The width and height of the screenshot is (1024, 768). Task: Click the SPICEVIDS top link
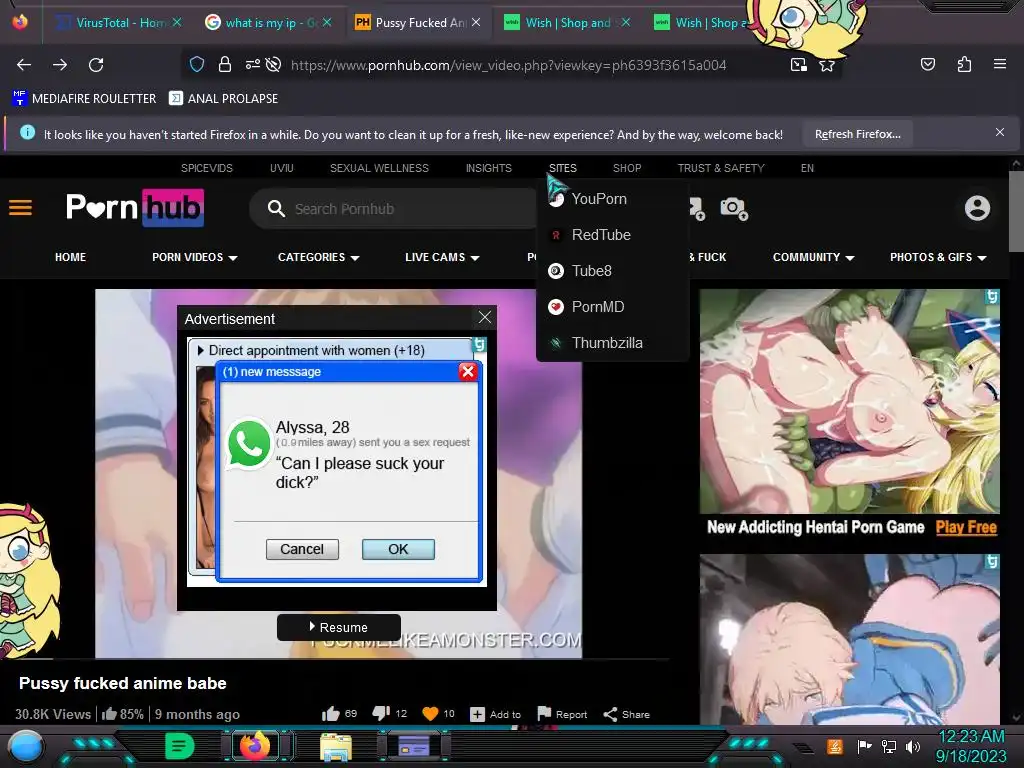pos(206,168)
